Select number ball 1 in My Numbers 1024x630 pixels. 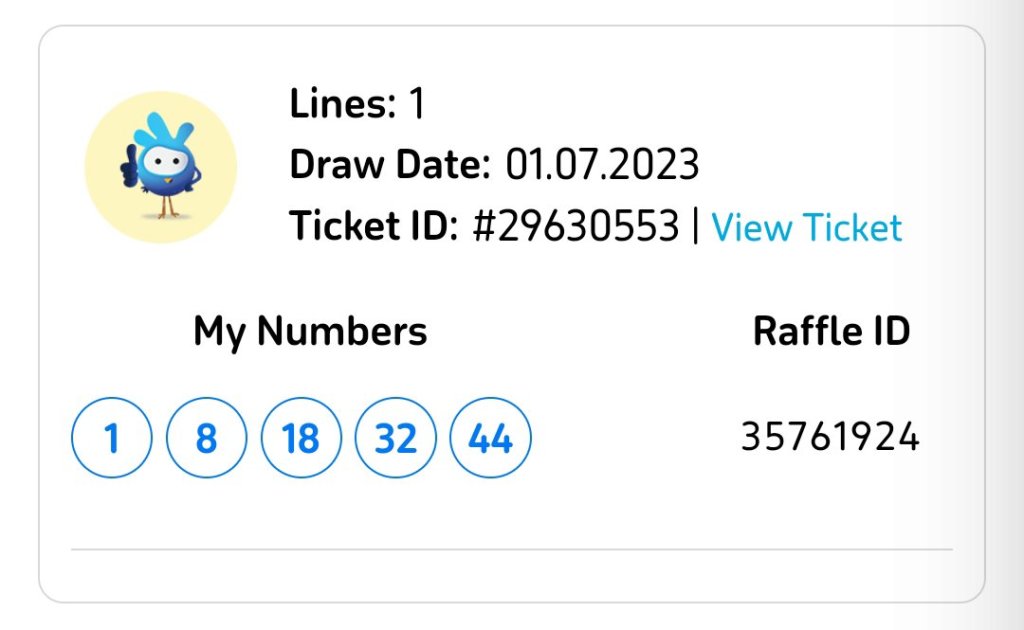(112, 438)
